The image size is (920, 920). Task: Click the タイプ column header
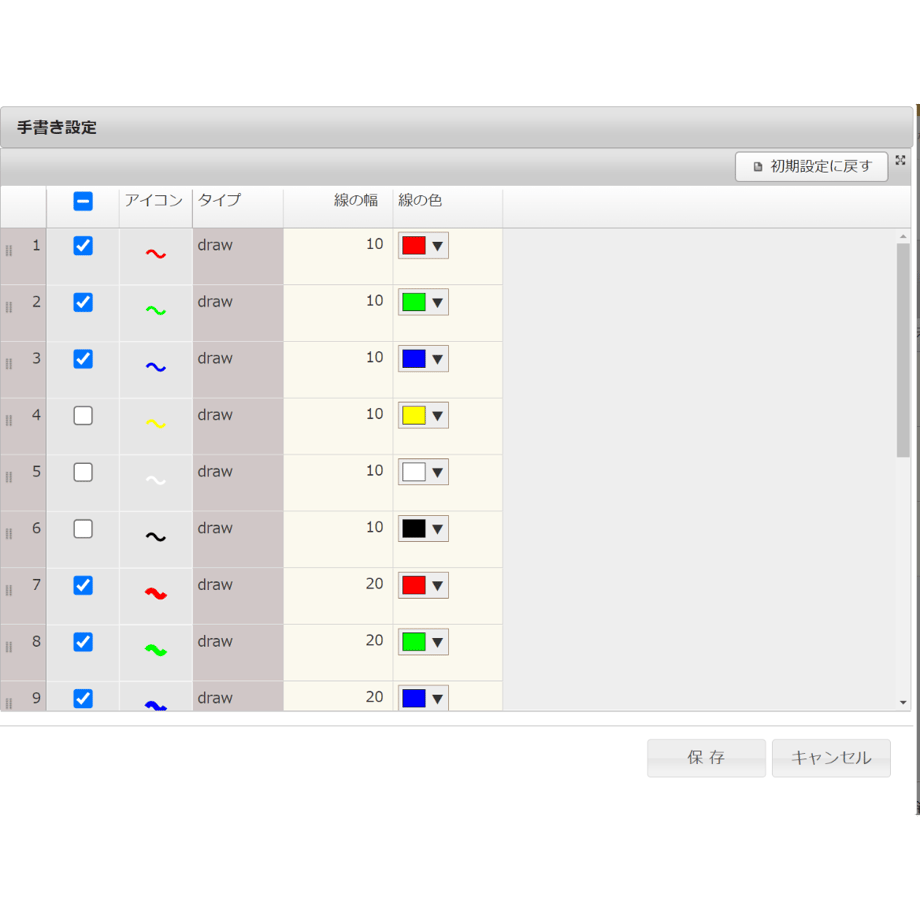238,207
